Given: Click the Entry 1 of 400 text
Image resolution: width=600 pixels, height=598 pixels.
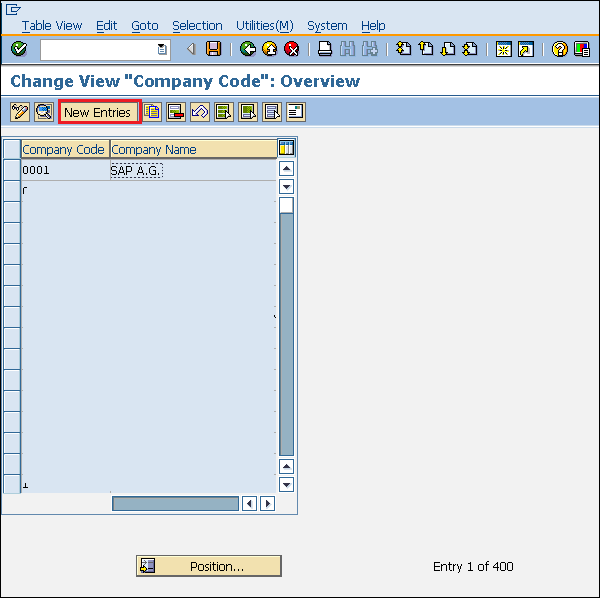Looking at the screenshot, I should (x=473, y=566).
